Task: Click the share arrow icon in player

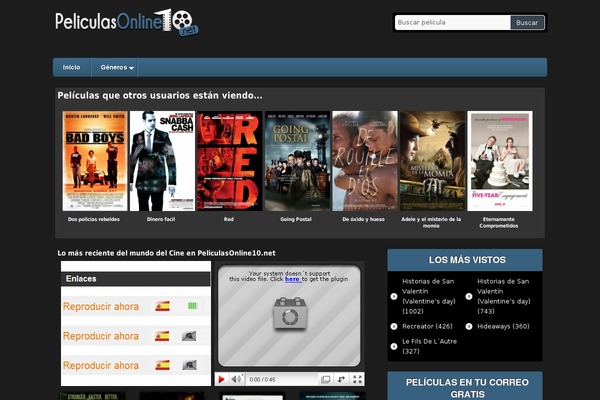Action: tap(341, 379)
